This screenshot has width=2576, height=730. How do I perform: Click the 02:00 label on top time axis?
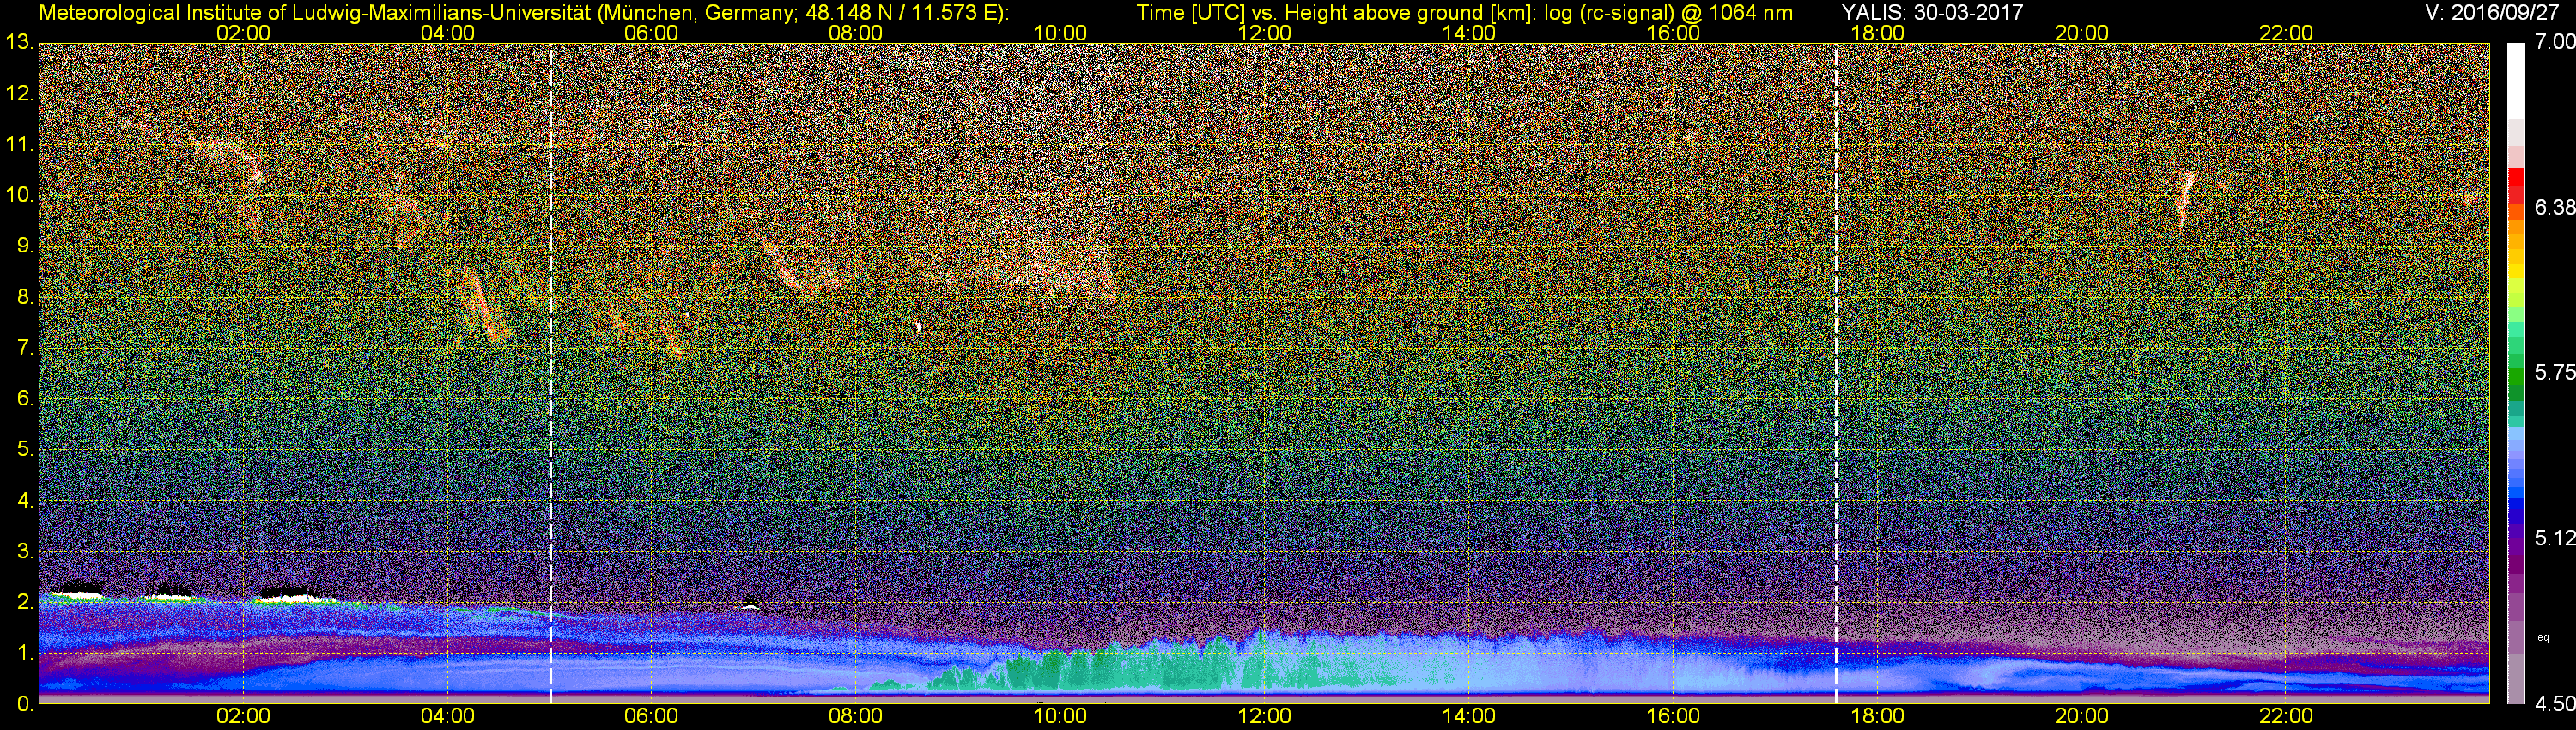pos(243,32)
